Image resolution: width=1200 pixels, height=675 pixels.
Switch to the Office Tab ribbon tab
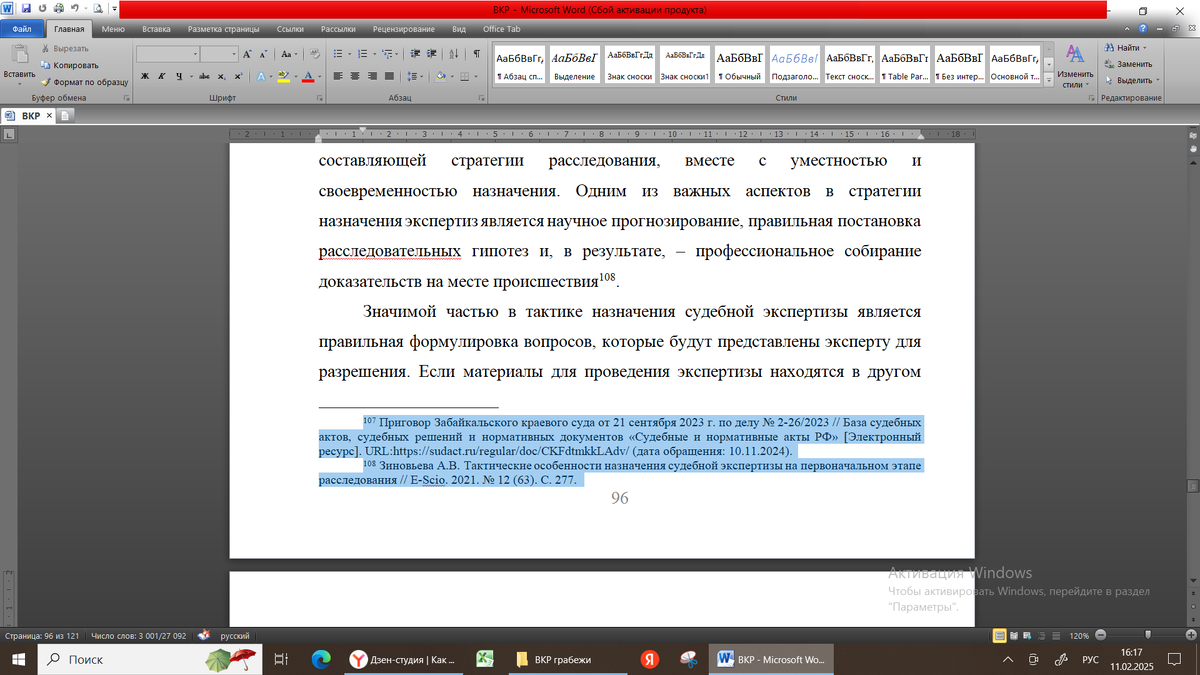point(501,29)
